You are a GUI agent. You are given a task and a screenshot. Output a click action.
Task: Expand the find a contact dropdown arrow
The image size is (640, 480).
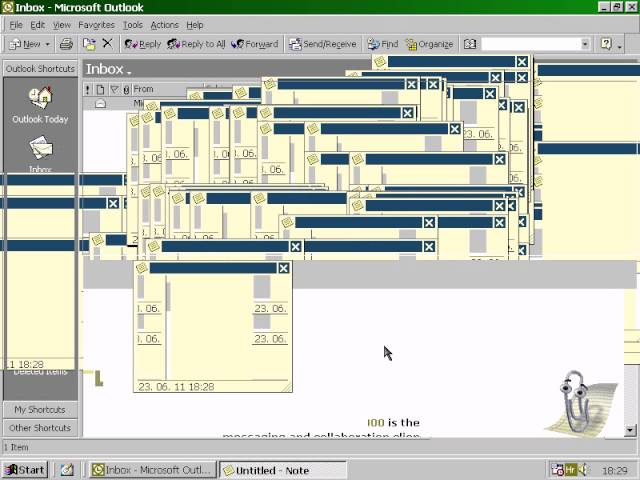click(585, 44)
